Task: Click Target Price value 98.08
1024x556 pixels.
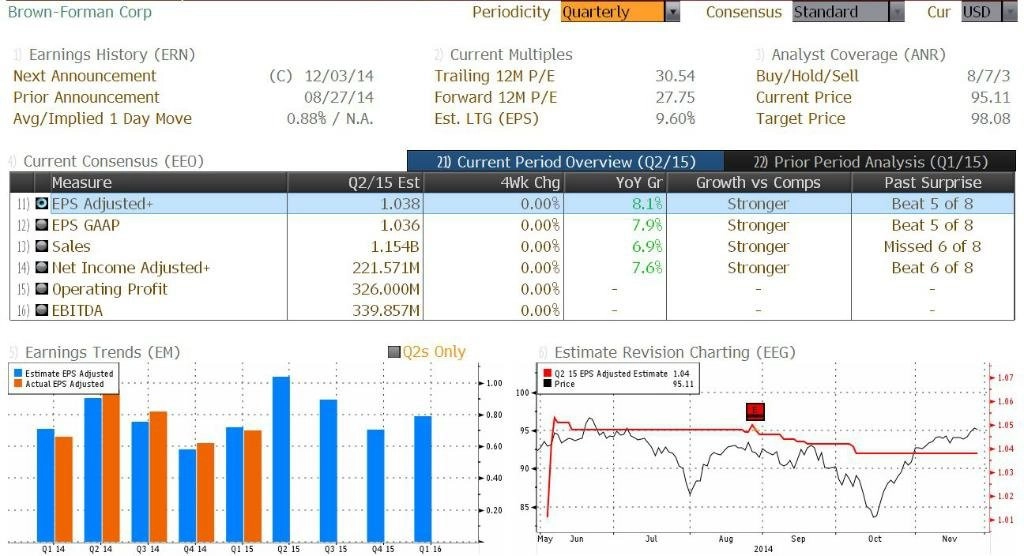Action: (x=991, y=118)
